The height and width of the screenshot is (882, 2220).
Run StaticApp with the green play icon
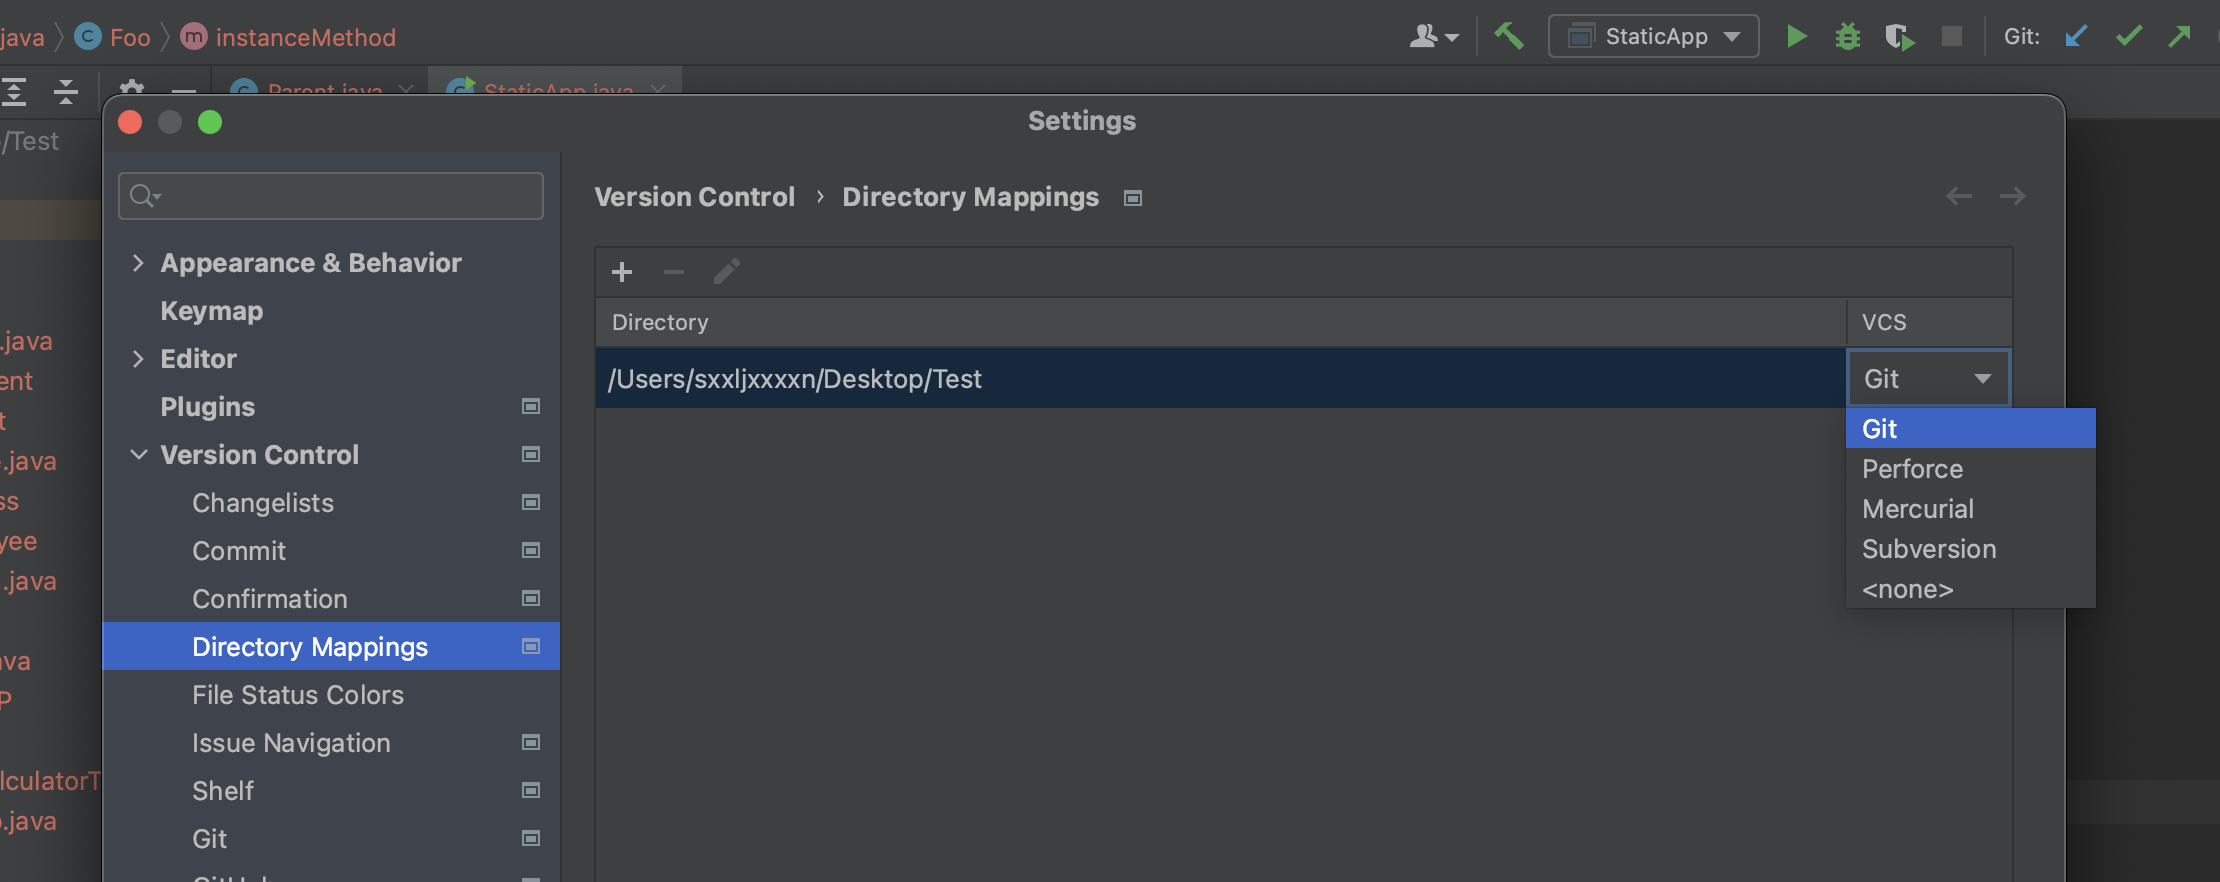click(x=1796, y=37)
